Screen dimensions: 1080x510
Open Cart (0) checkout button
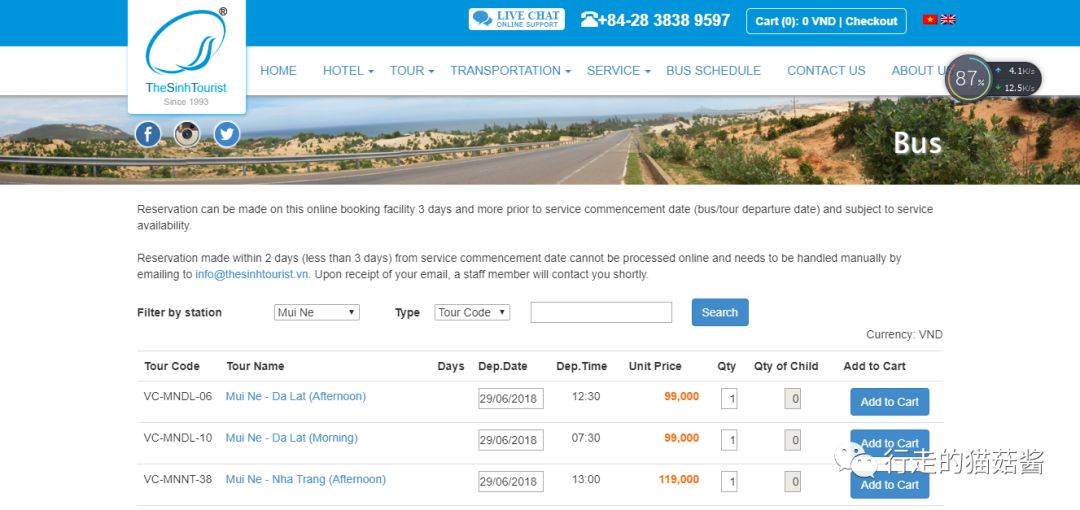826,21
